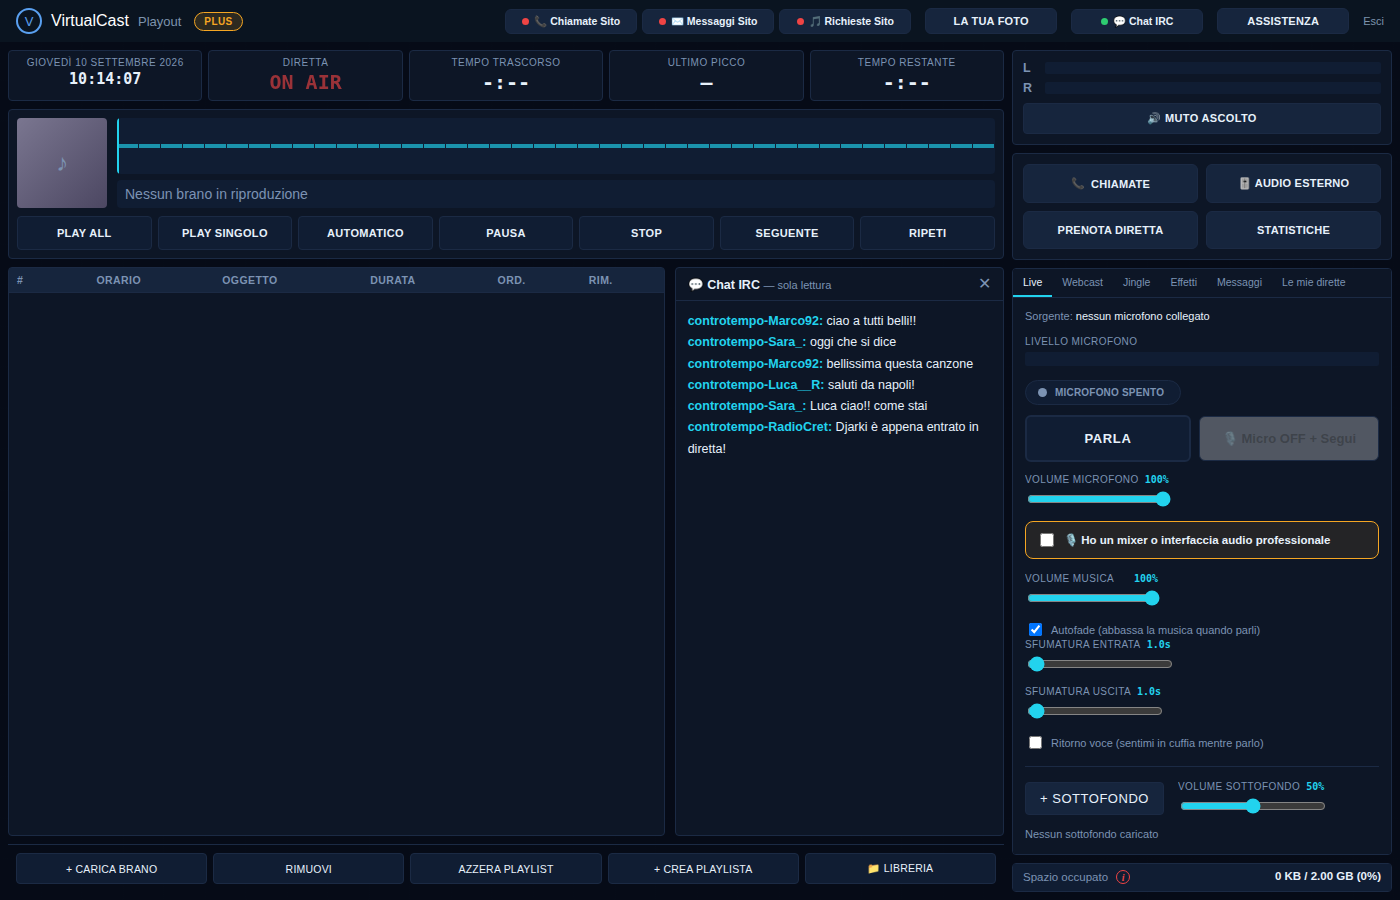Adjust the Volume Musica slider
The width and height of the screenshot is (1400, 900).
[1094, 598]
